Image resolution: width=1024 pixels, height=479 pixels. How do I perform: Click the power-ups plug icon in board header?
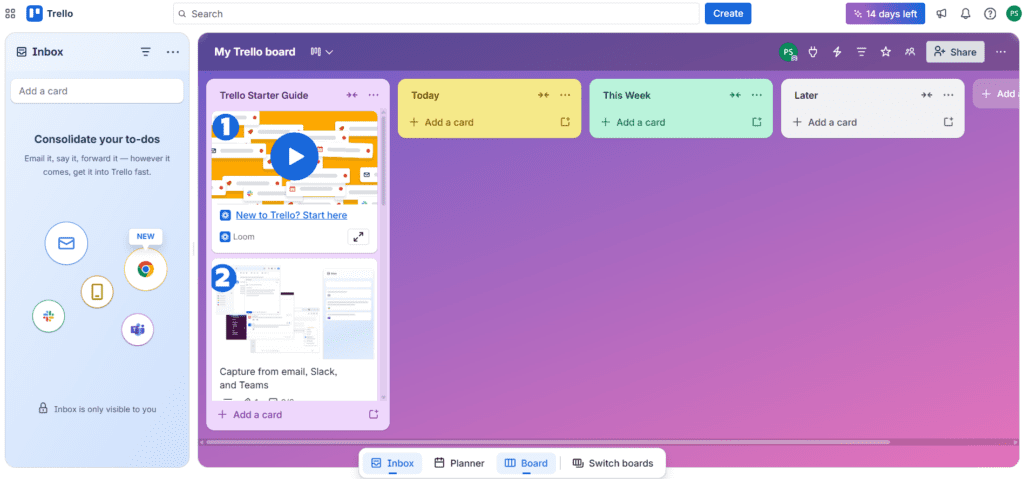point(814,52)
